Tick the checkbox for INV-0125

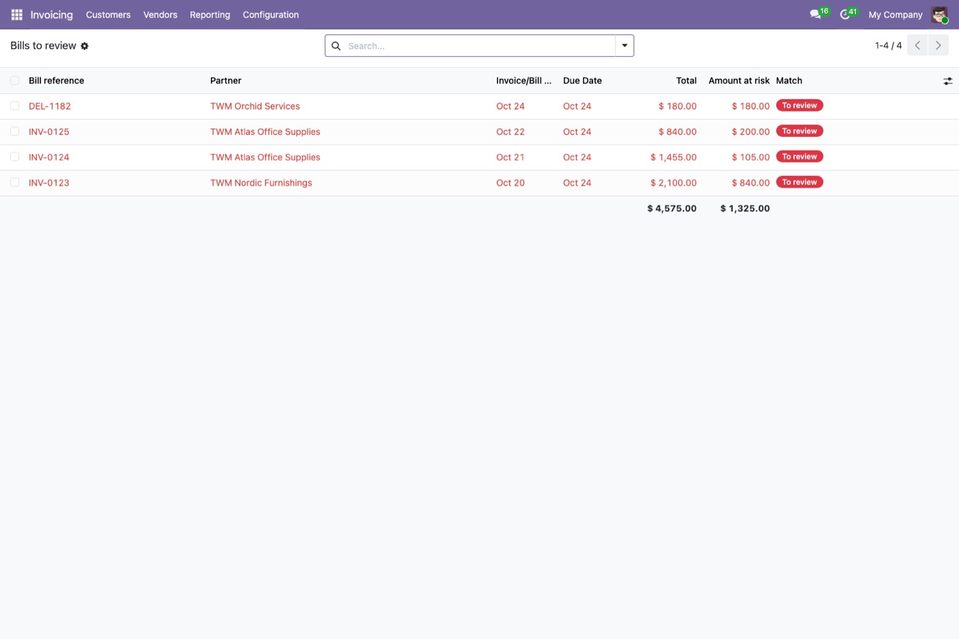[15, 131]
